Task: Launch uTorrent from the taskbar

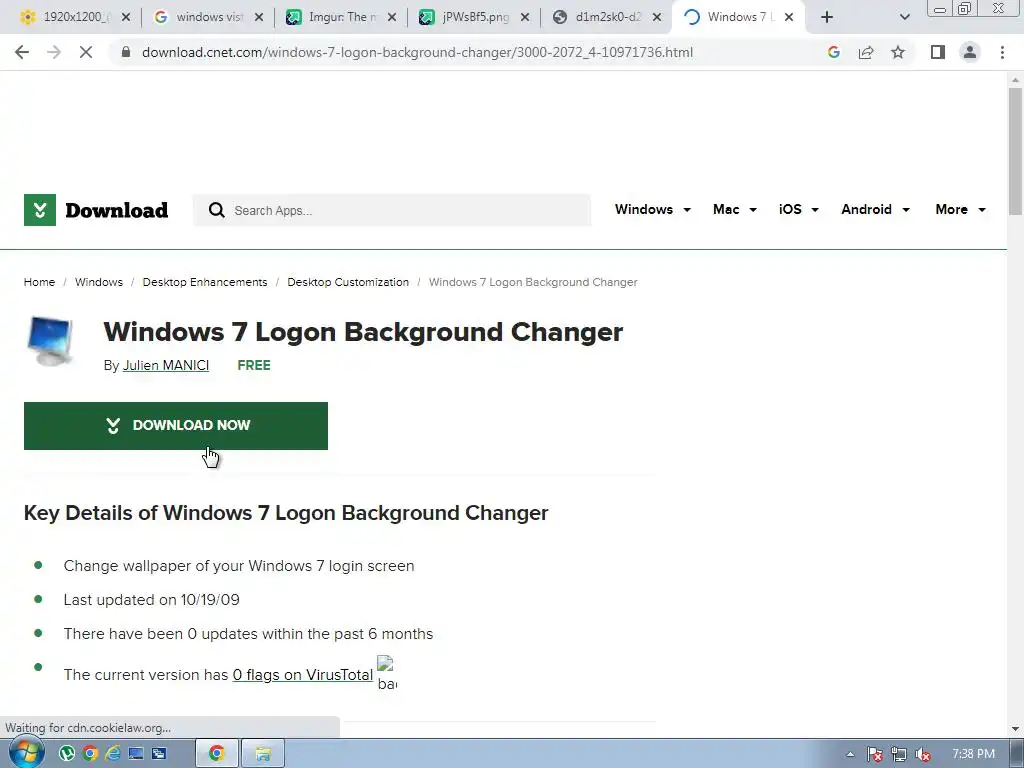Action: [x=67, y=754]
